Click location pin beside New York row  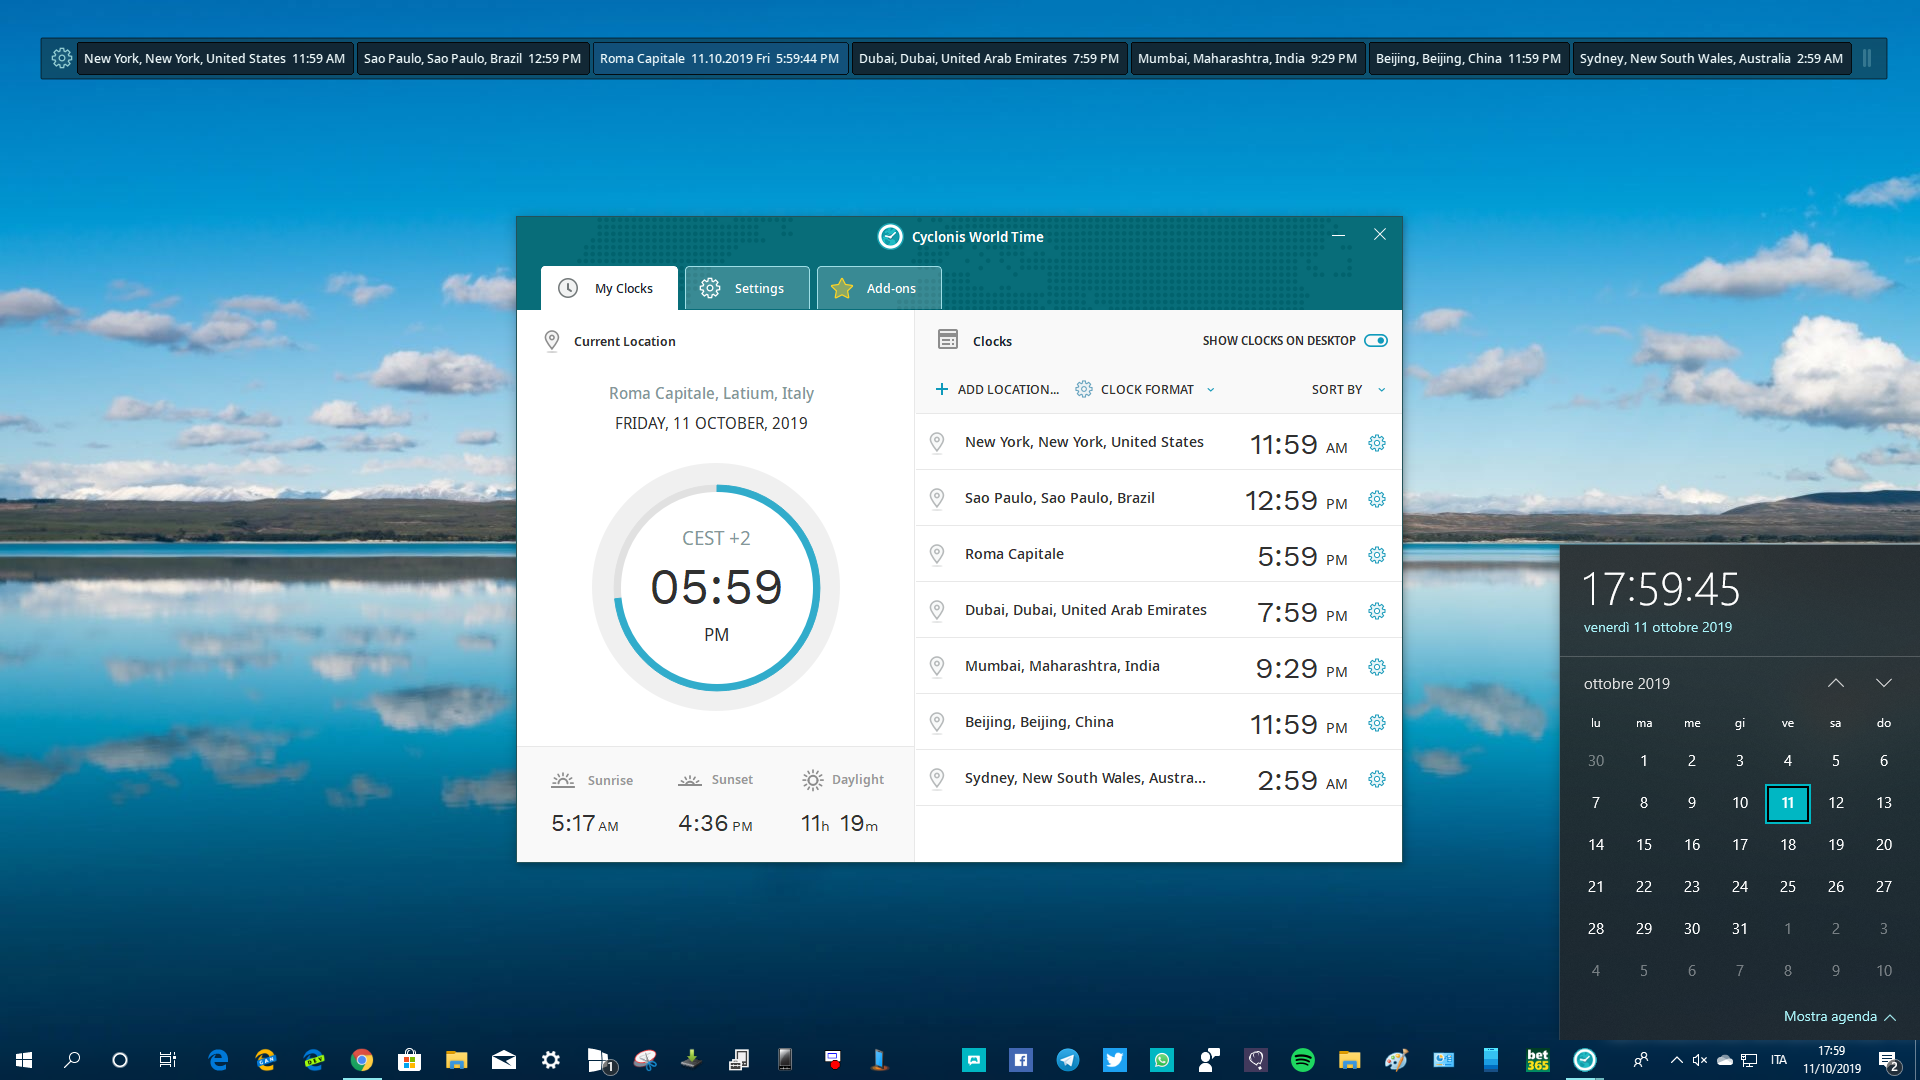point(937,442)
